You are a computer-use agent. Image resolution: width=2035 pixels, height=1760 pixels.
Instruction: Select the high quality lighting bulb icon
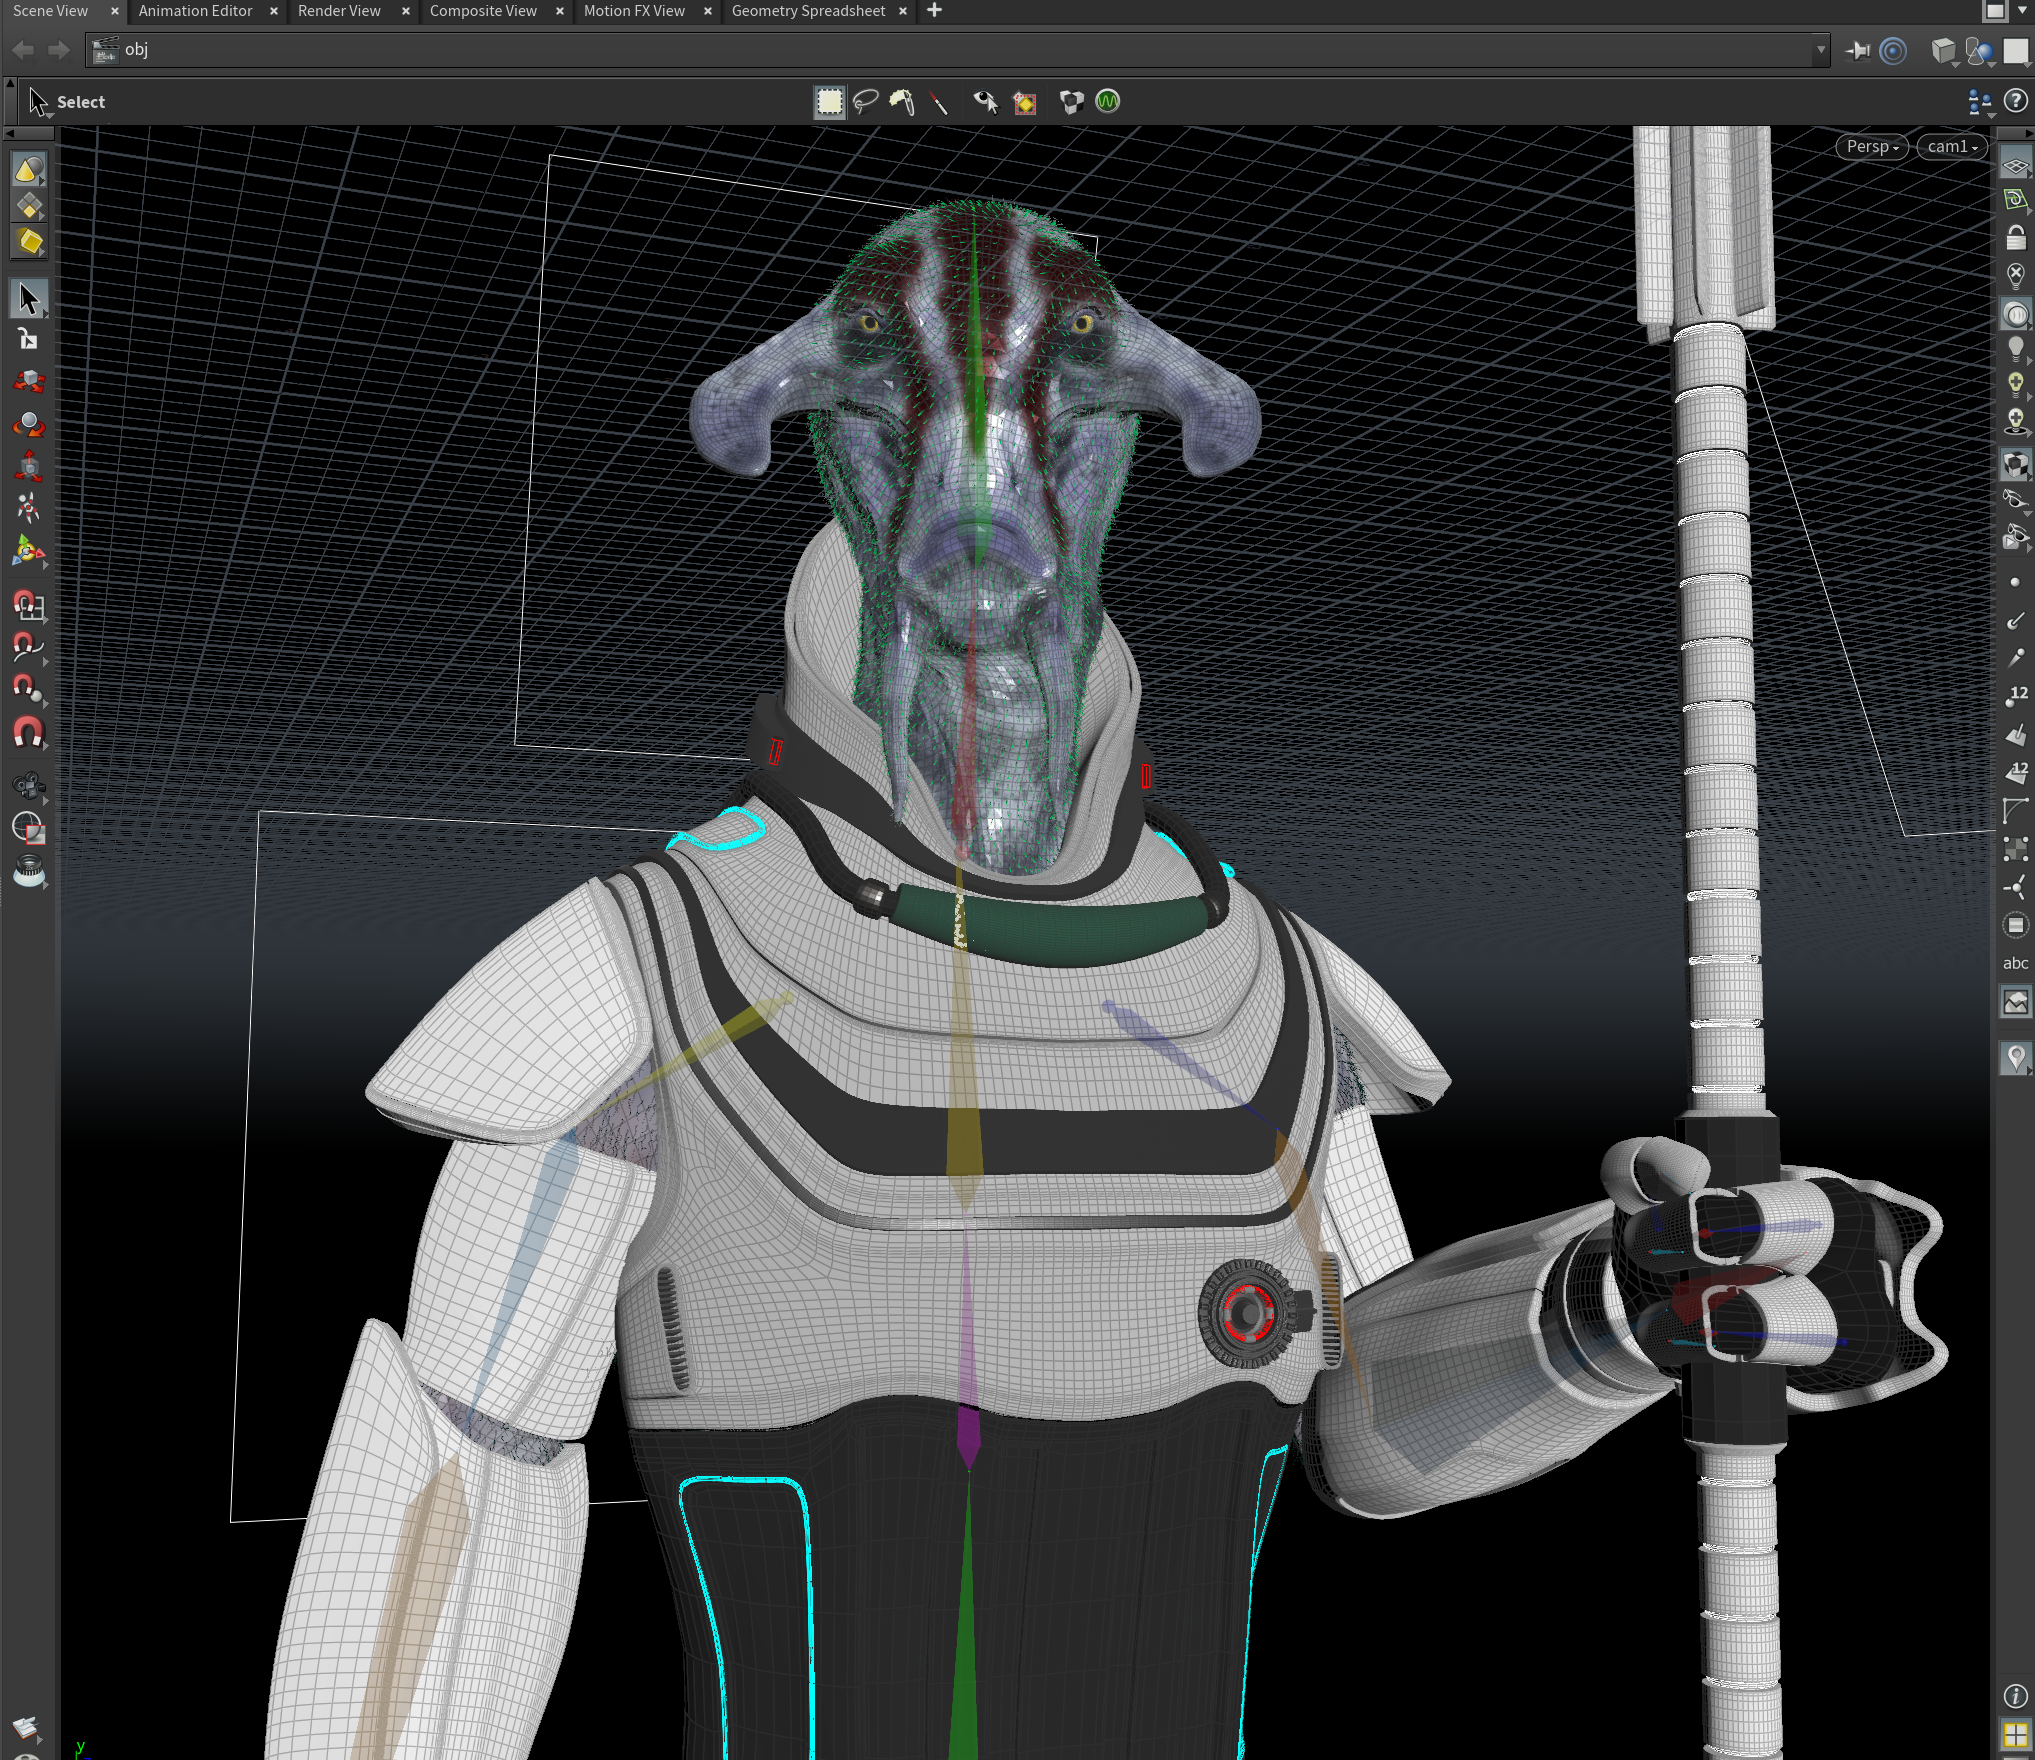[2015, 385]
